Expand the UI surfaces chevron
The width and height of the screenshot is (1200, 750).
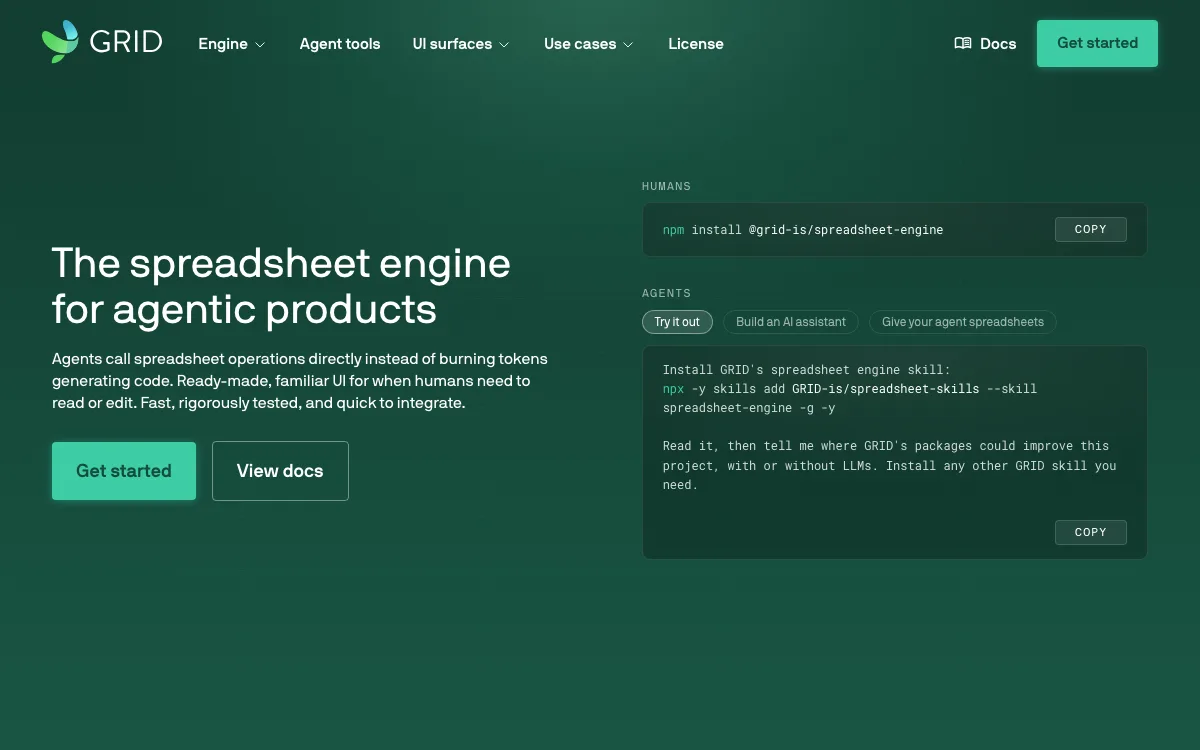click(504, 45)
